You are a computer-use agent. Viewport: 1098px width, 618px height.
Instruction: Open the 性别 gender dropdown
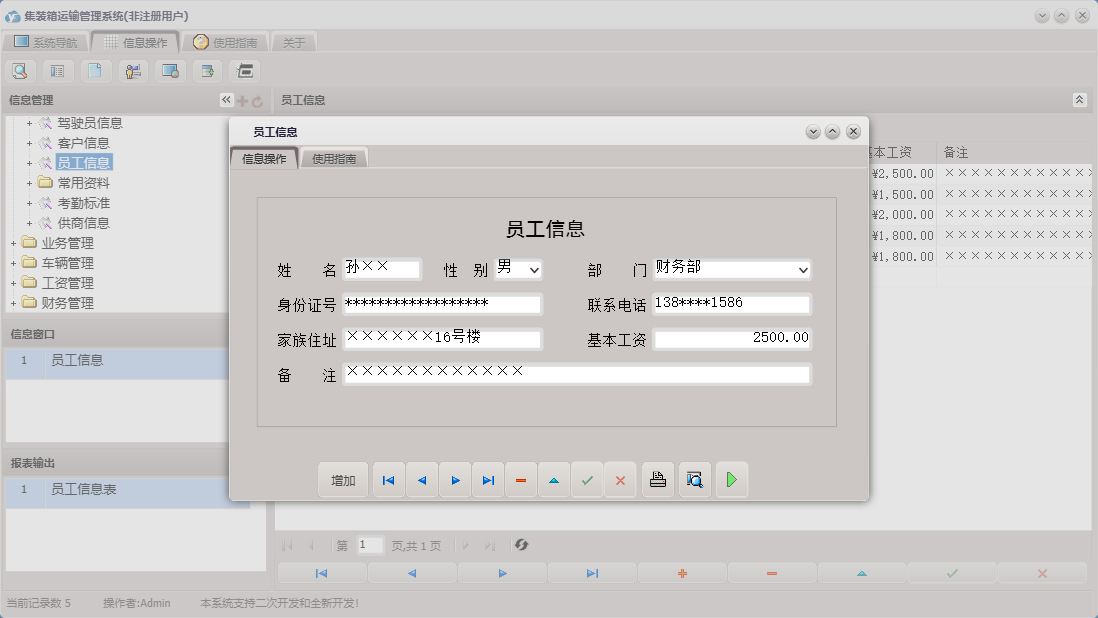point(533,269)
